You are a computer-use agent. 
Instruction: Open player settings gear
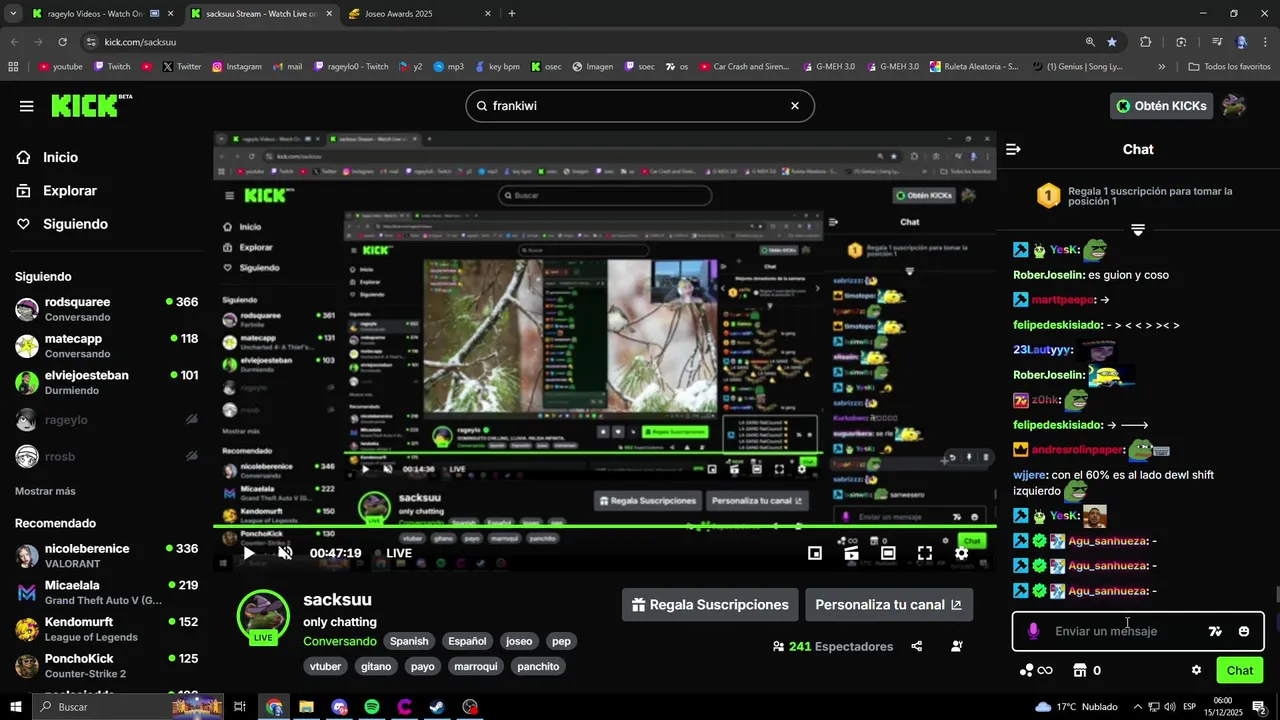(961, 553)
